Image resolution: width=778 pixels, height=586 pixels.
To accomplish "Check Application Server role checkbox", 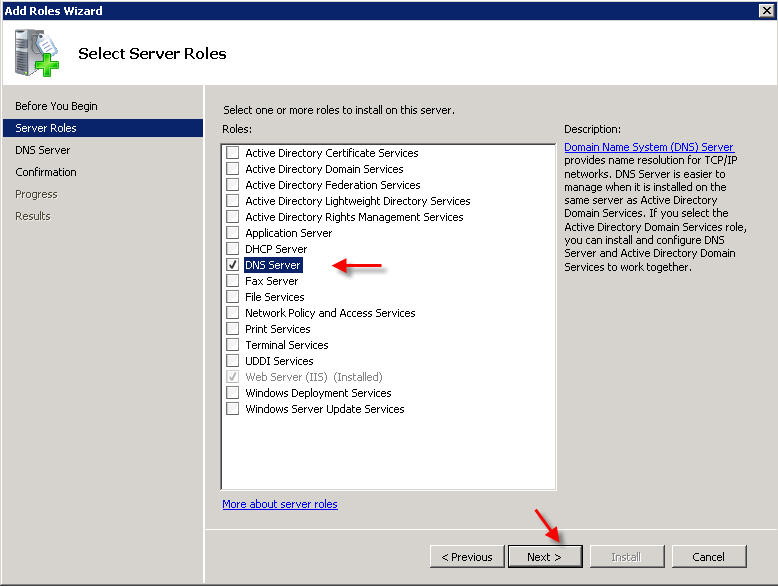I will click(x=232, y=233).
